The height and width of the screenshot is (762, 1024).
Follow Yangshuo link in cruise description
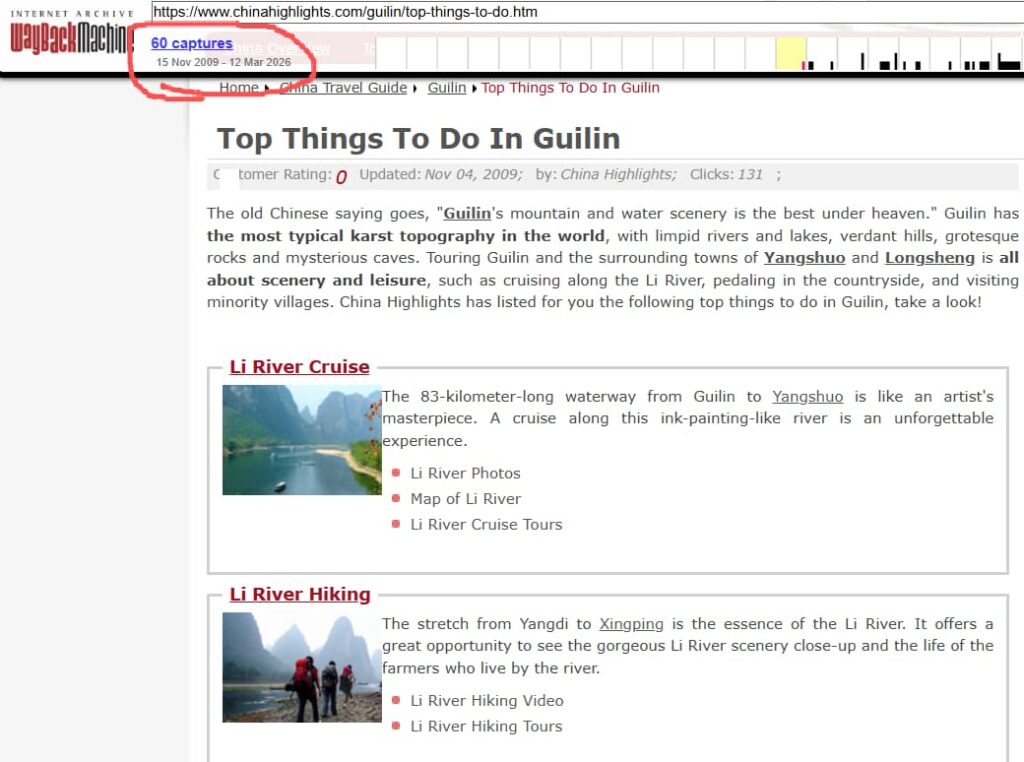pyautogui.click(x=807, y=397)
